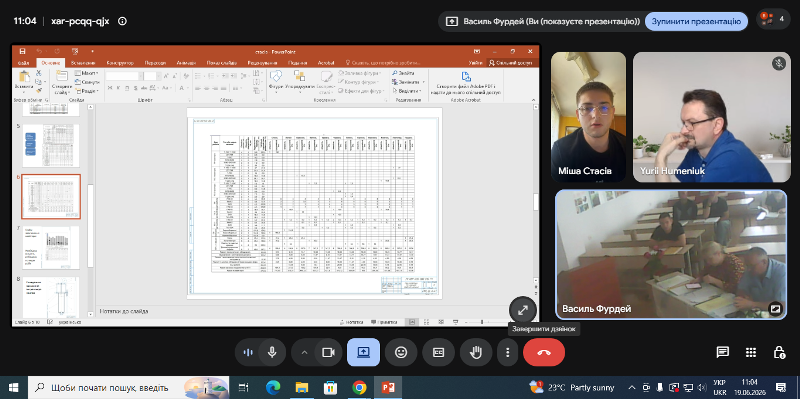
Task: Open the Розділ section dropdown
Action: click(x=87, y=91)
